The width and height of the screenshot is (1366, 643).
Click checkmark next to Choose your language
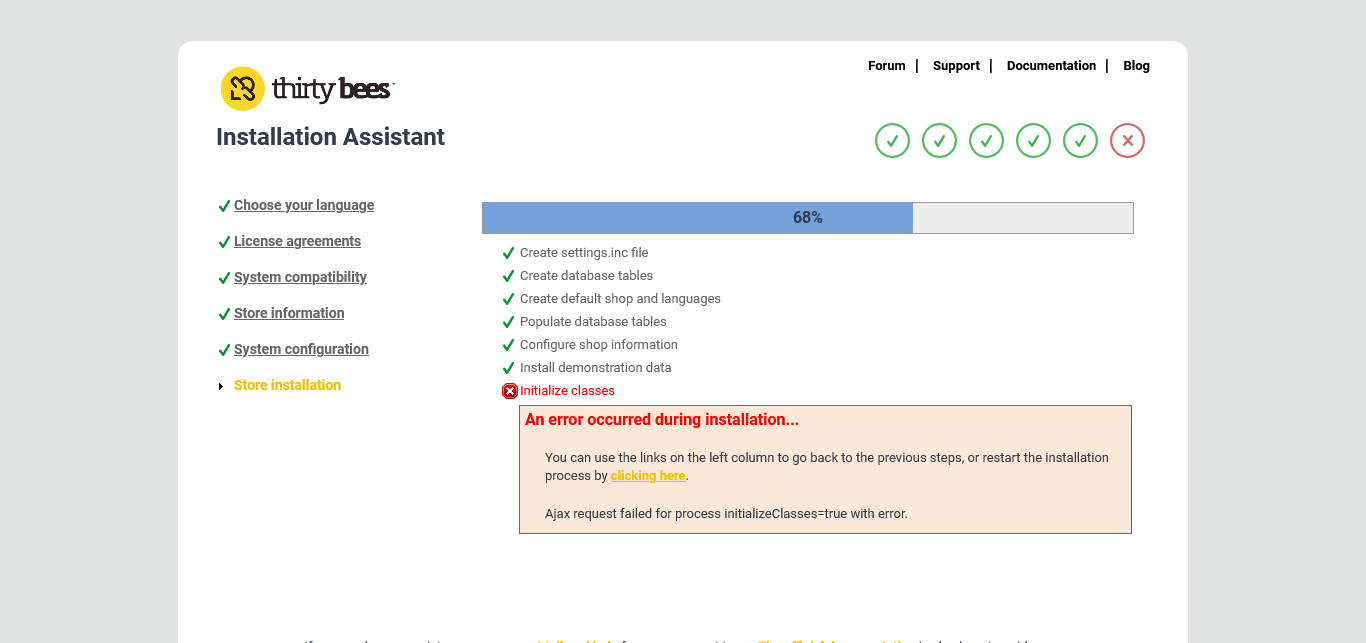[x=224, y=206]
